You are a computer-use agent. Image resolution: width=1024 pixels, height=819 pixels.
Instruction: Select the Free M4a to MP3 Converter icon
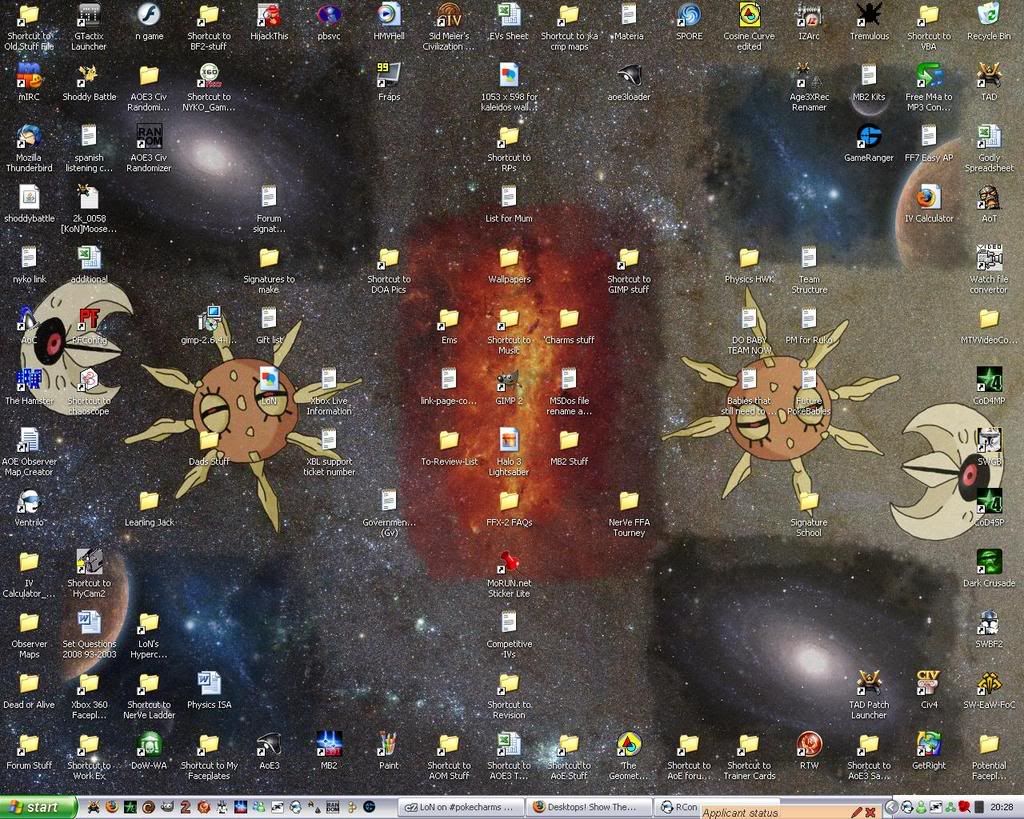(929, 76)
